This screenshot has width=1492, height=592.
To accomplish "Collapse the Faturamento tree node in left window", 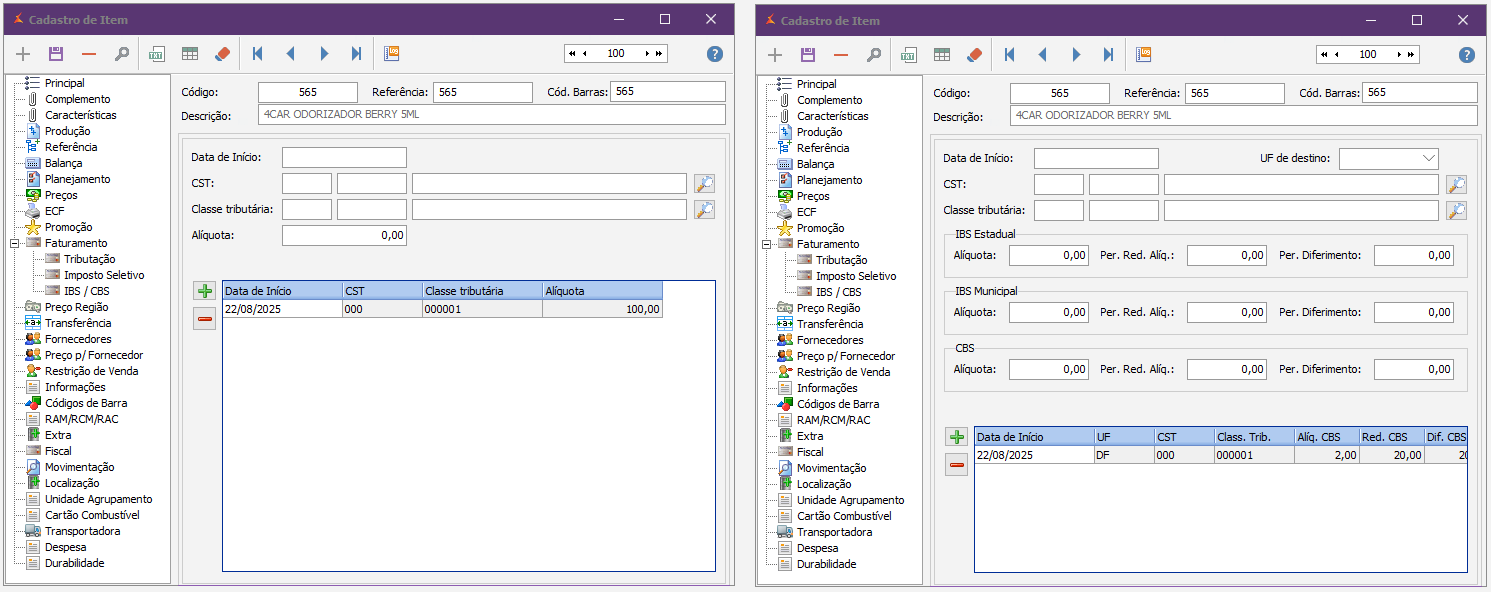I will [x=14, y=243].
